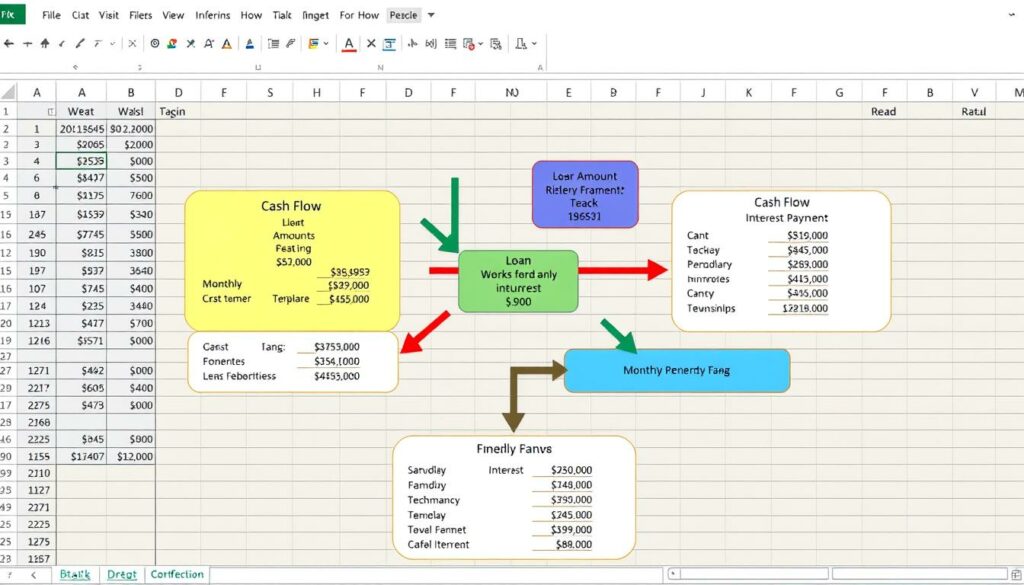The width and height of the screenshot is (1024, 585).
Task: Open the Filers menu
Action: (x=140, y=15)
